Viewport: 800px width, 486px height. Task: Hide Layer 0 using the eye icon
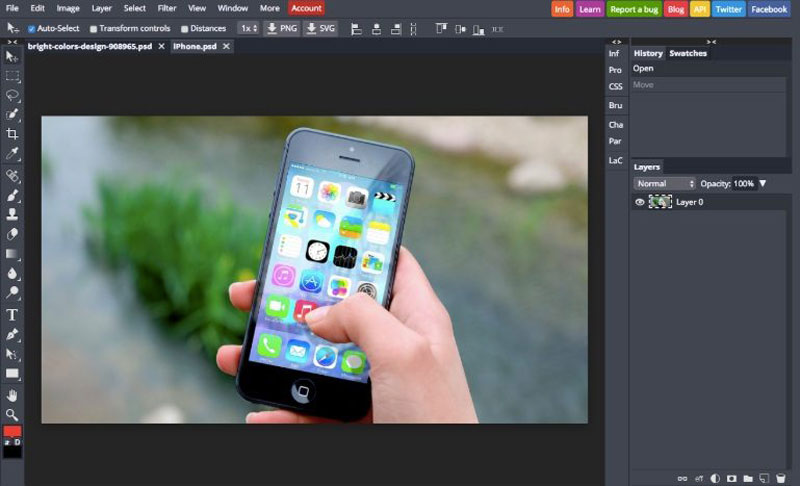pos(640,202)
